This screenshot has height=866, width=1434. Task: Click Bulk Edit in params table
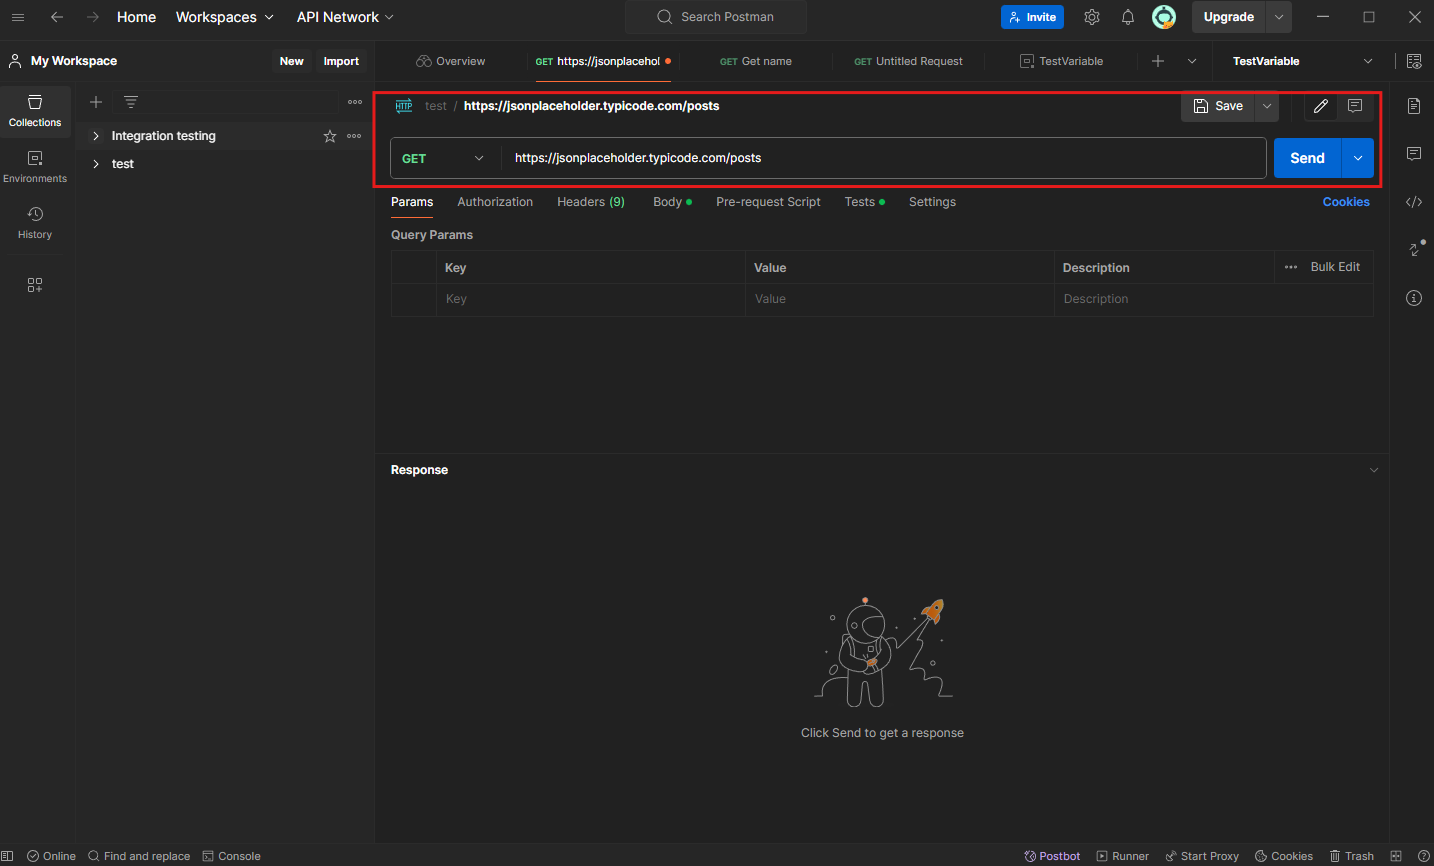[1335, 267]
